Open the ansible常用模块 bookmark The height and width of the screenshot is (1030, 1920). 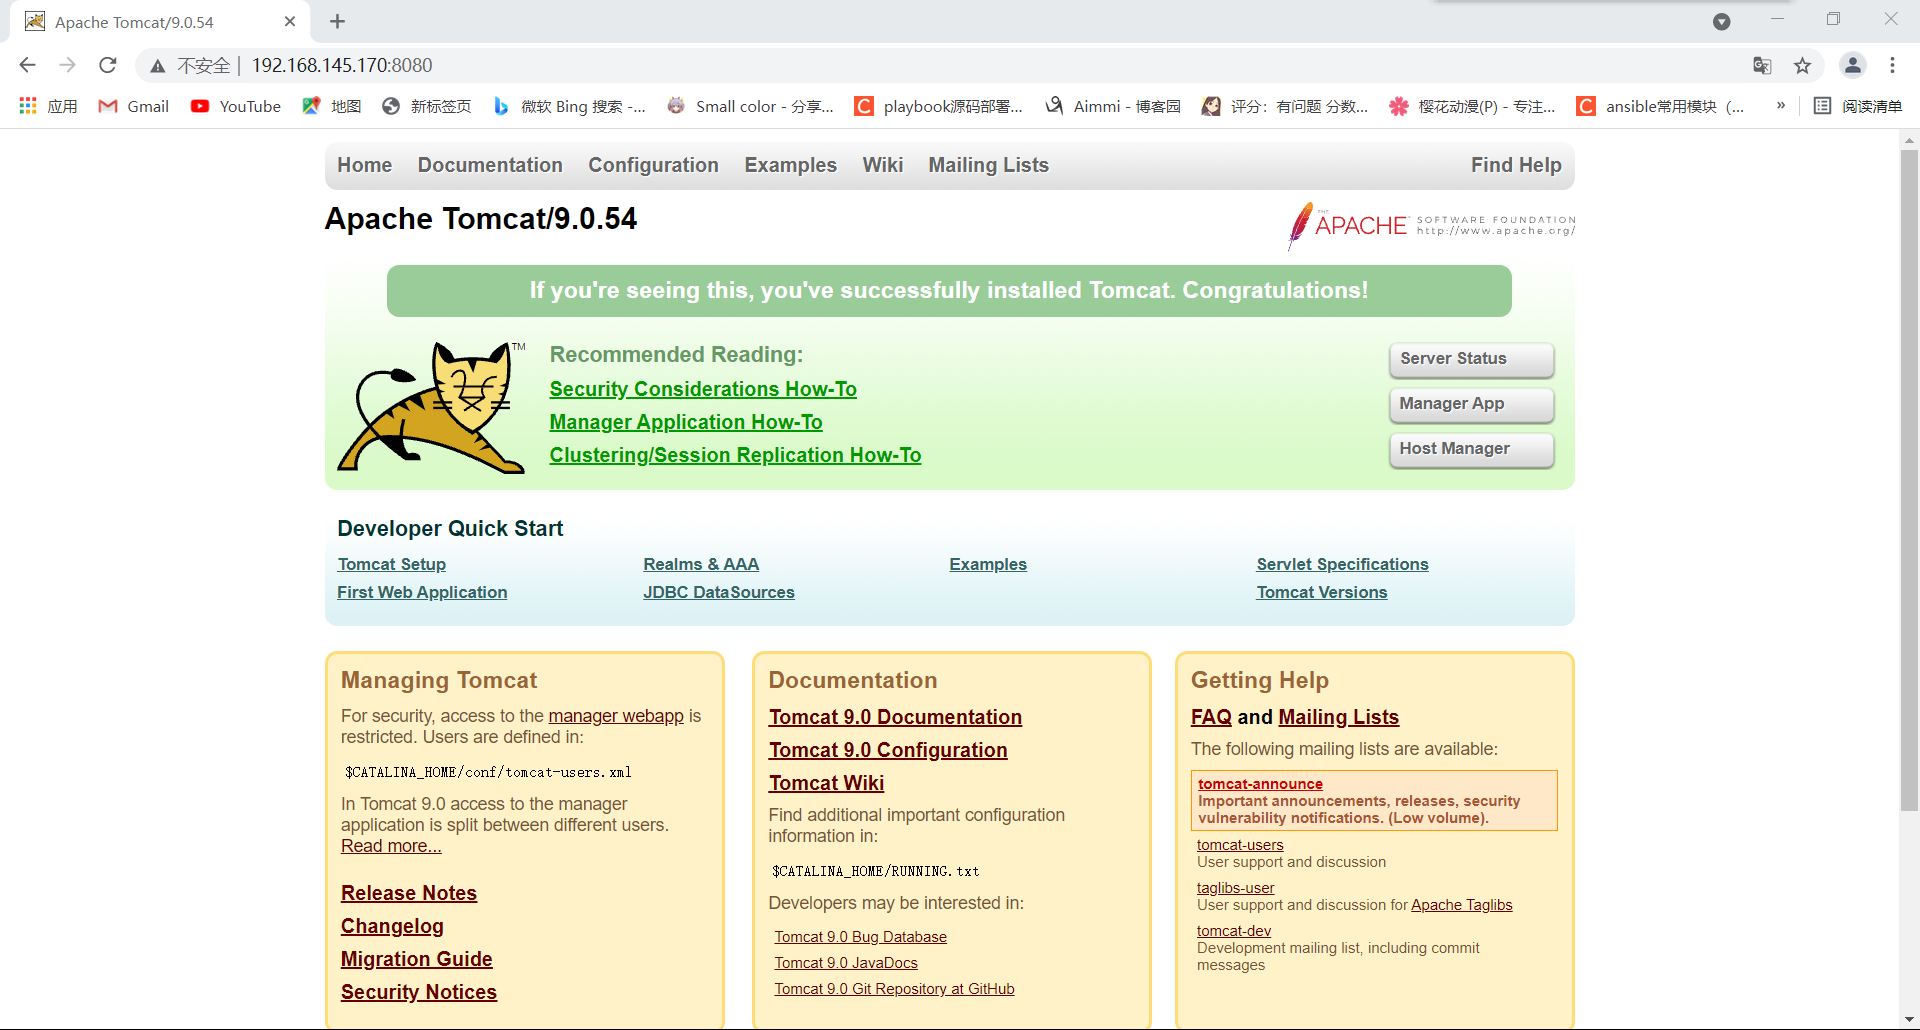(x=1661, y=106)
